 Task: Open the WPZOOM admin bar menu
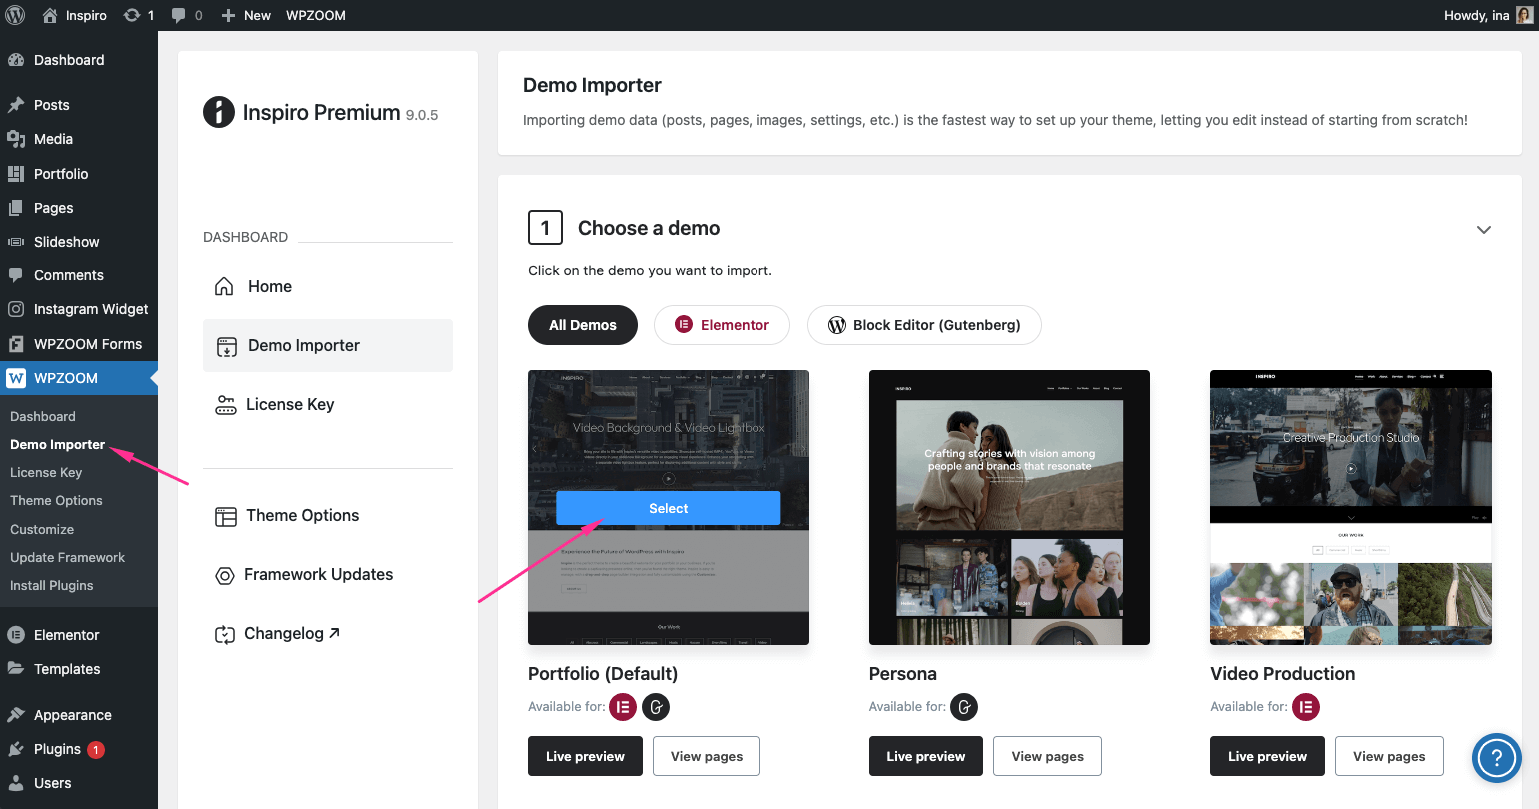tap(316, 15)
